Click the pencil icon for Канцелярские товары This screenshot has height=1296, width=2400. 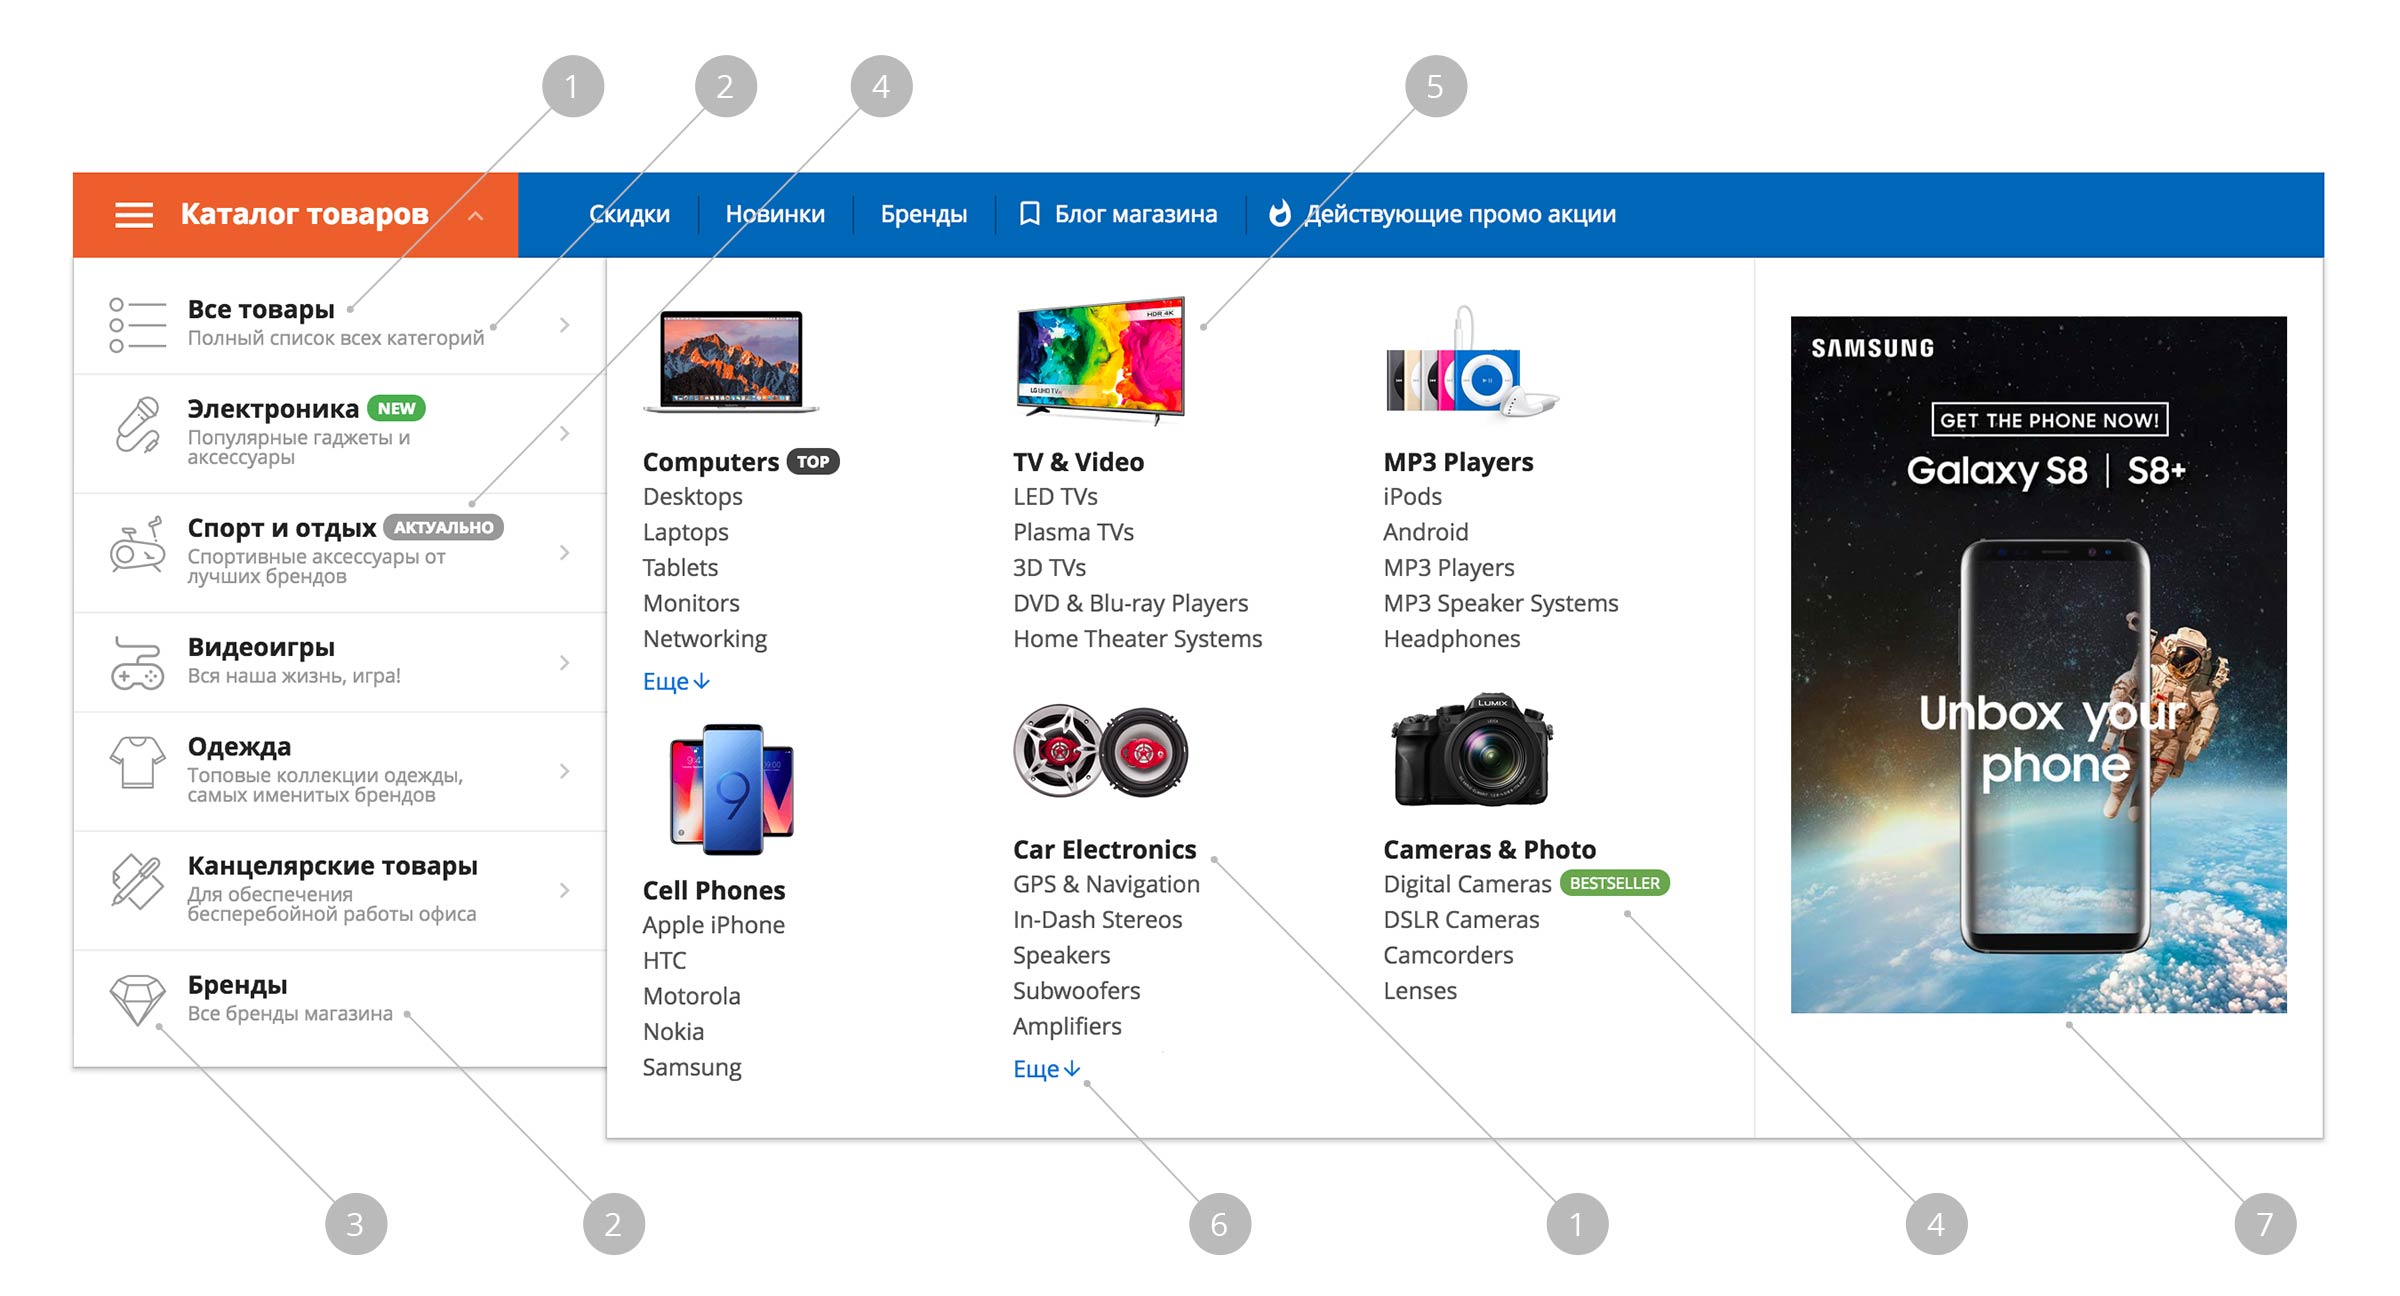click(137, 882)
